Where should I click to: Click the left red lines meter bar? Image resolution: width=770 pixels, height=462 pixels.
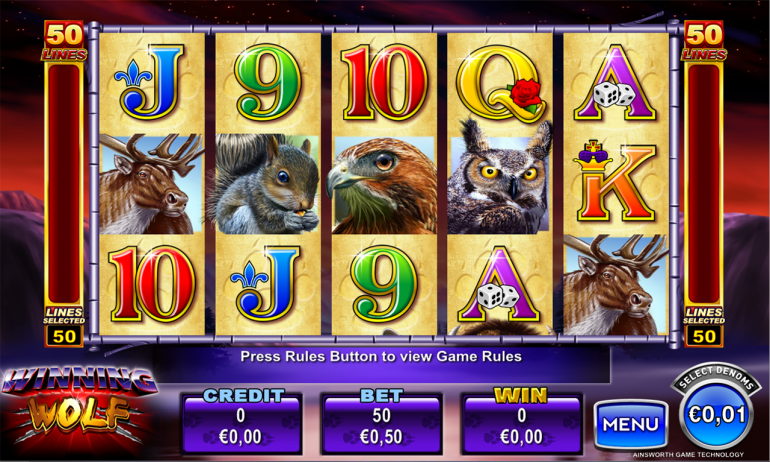click(64, 184)
